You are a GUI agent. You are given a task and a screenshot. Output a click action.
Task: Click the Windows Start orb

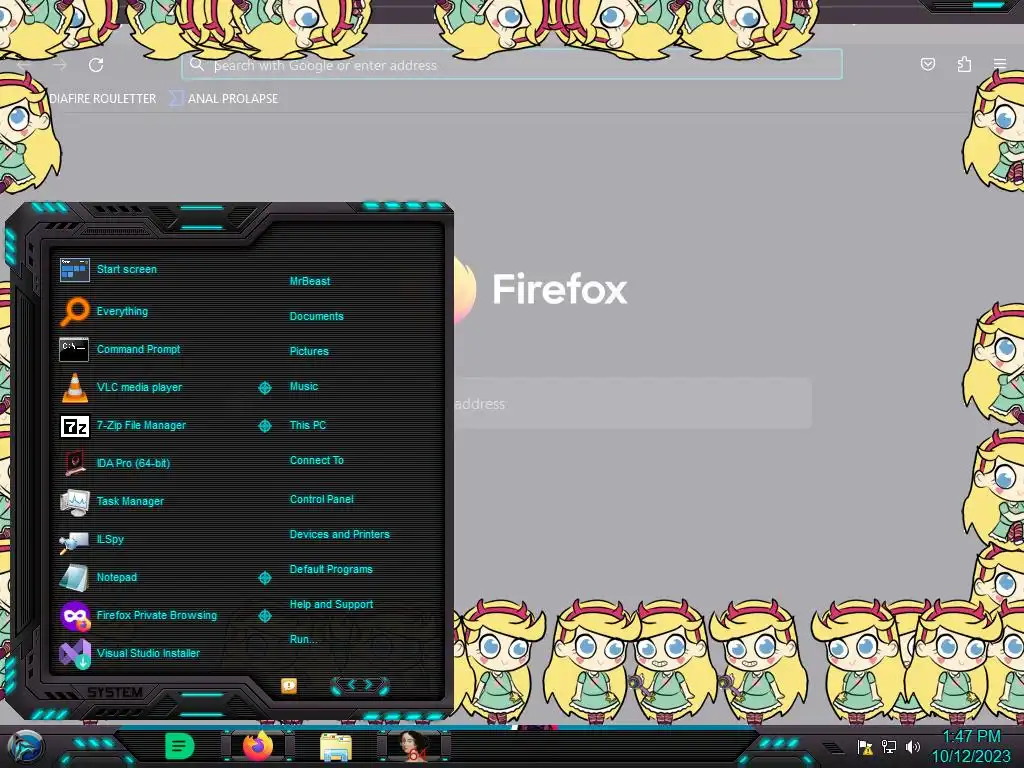point(25,747)
